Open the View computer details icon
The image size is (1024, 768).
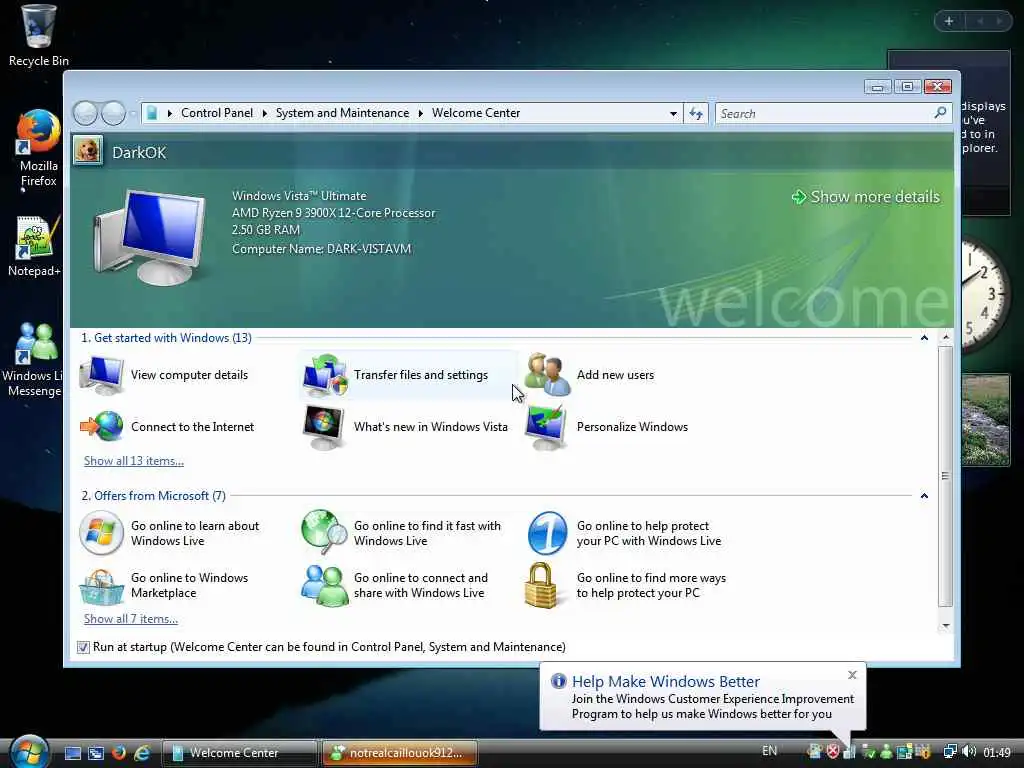tap(101, 375)
